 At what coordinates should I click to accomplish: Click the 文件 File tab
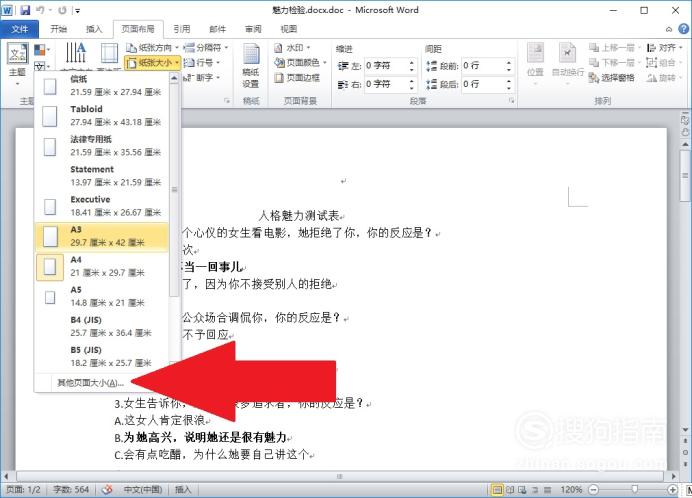coord(19,29)
